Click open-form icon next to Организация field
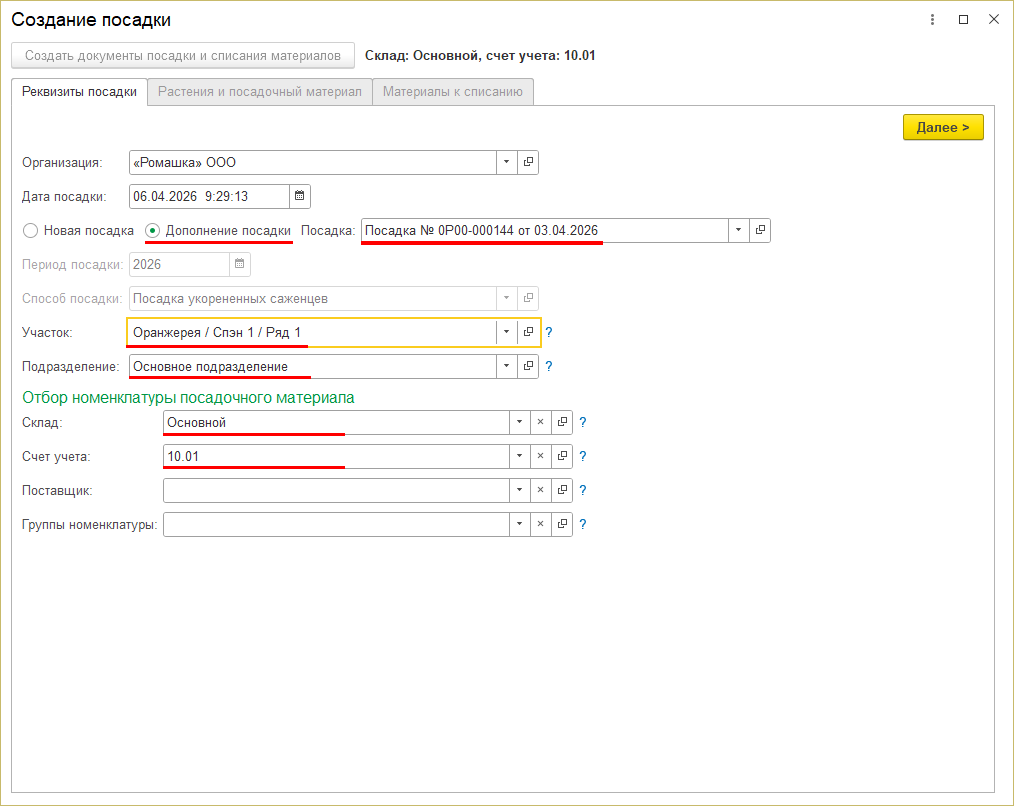The height and width of the screenshot is (806, 1014). [x=528, y=162]
